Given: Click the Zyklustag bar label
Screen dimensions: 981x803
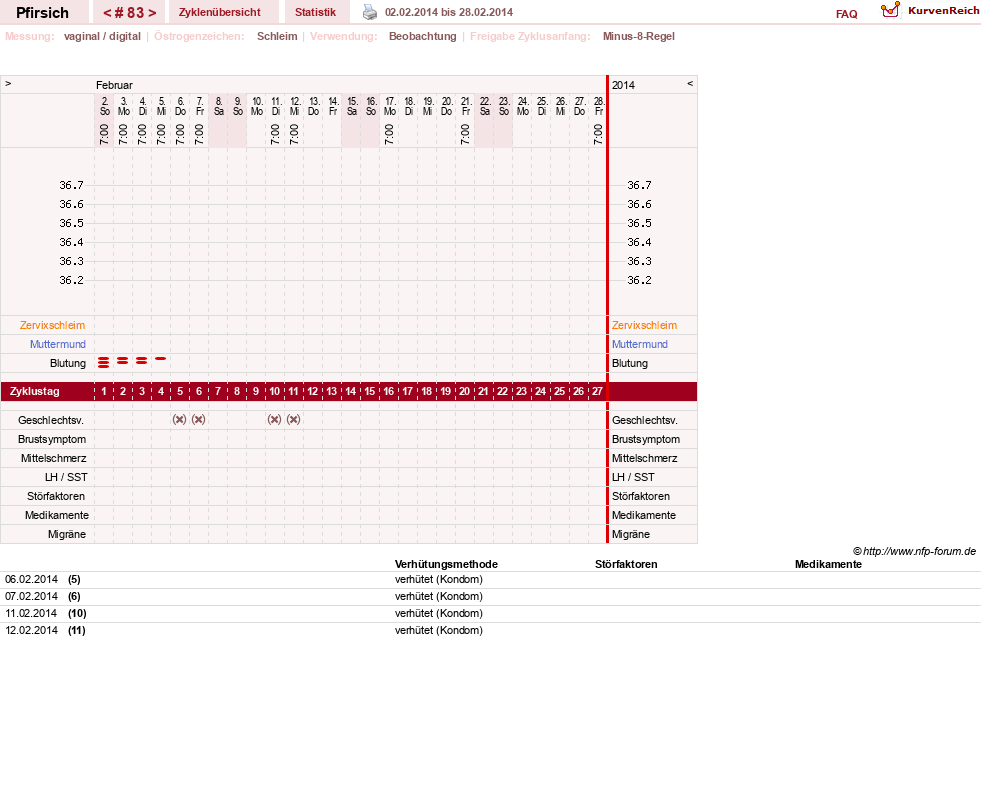Looking at the screenshot, I should pyautogui.click(x=34, y=391).
